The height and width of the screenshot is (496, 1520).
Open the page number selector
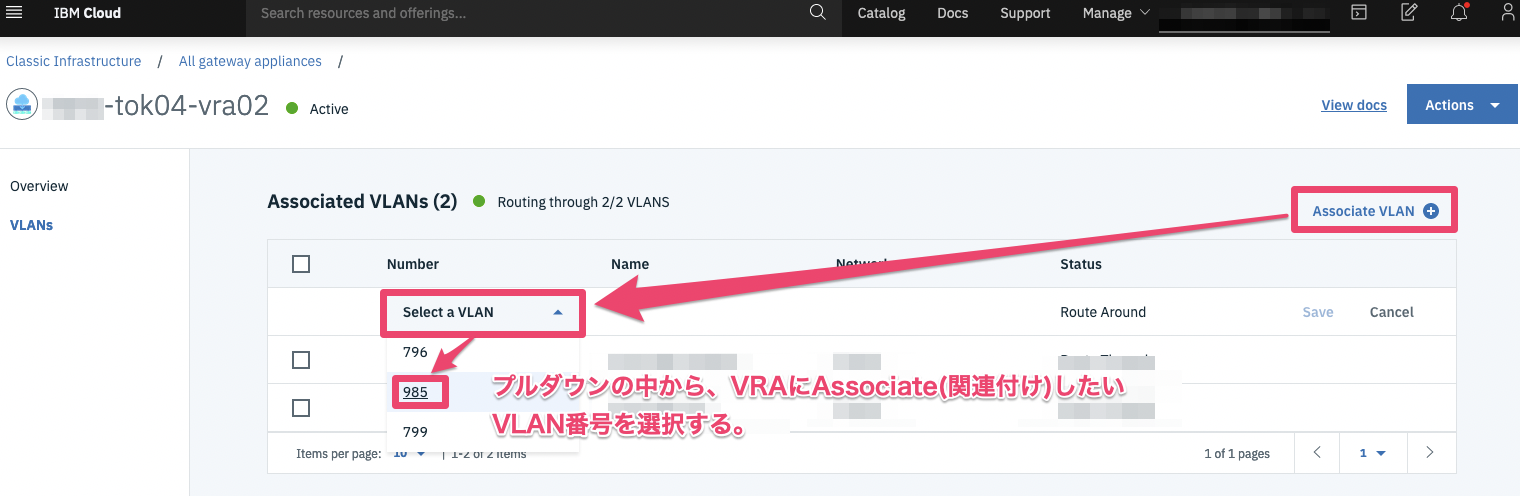click(1373, 453)
